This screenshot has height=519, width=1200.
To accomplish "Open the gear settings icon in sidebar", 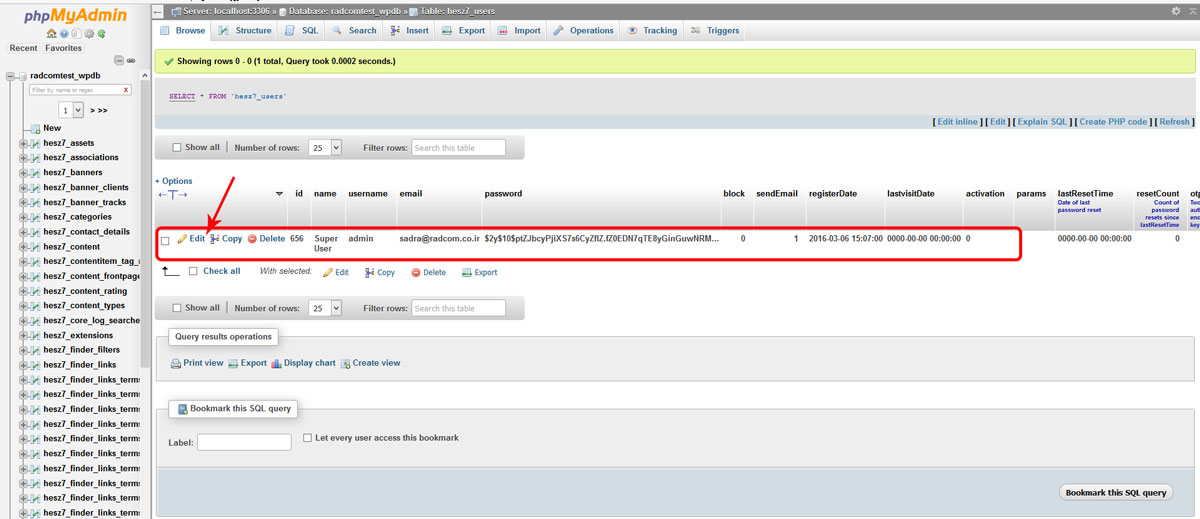I will pyautogui.click(x=88, y=34).
